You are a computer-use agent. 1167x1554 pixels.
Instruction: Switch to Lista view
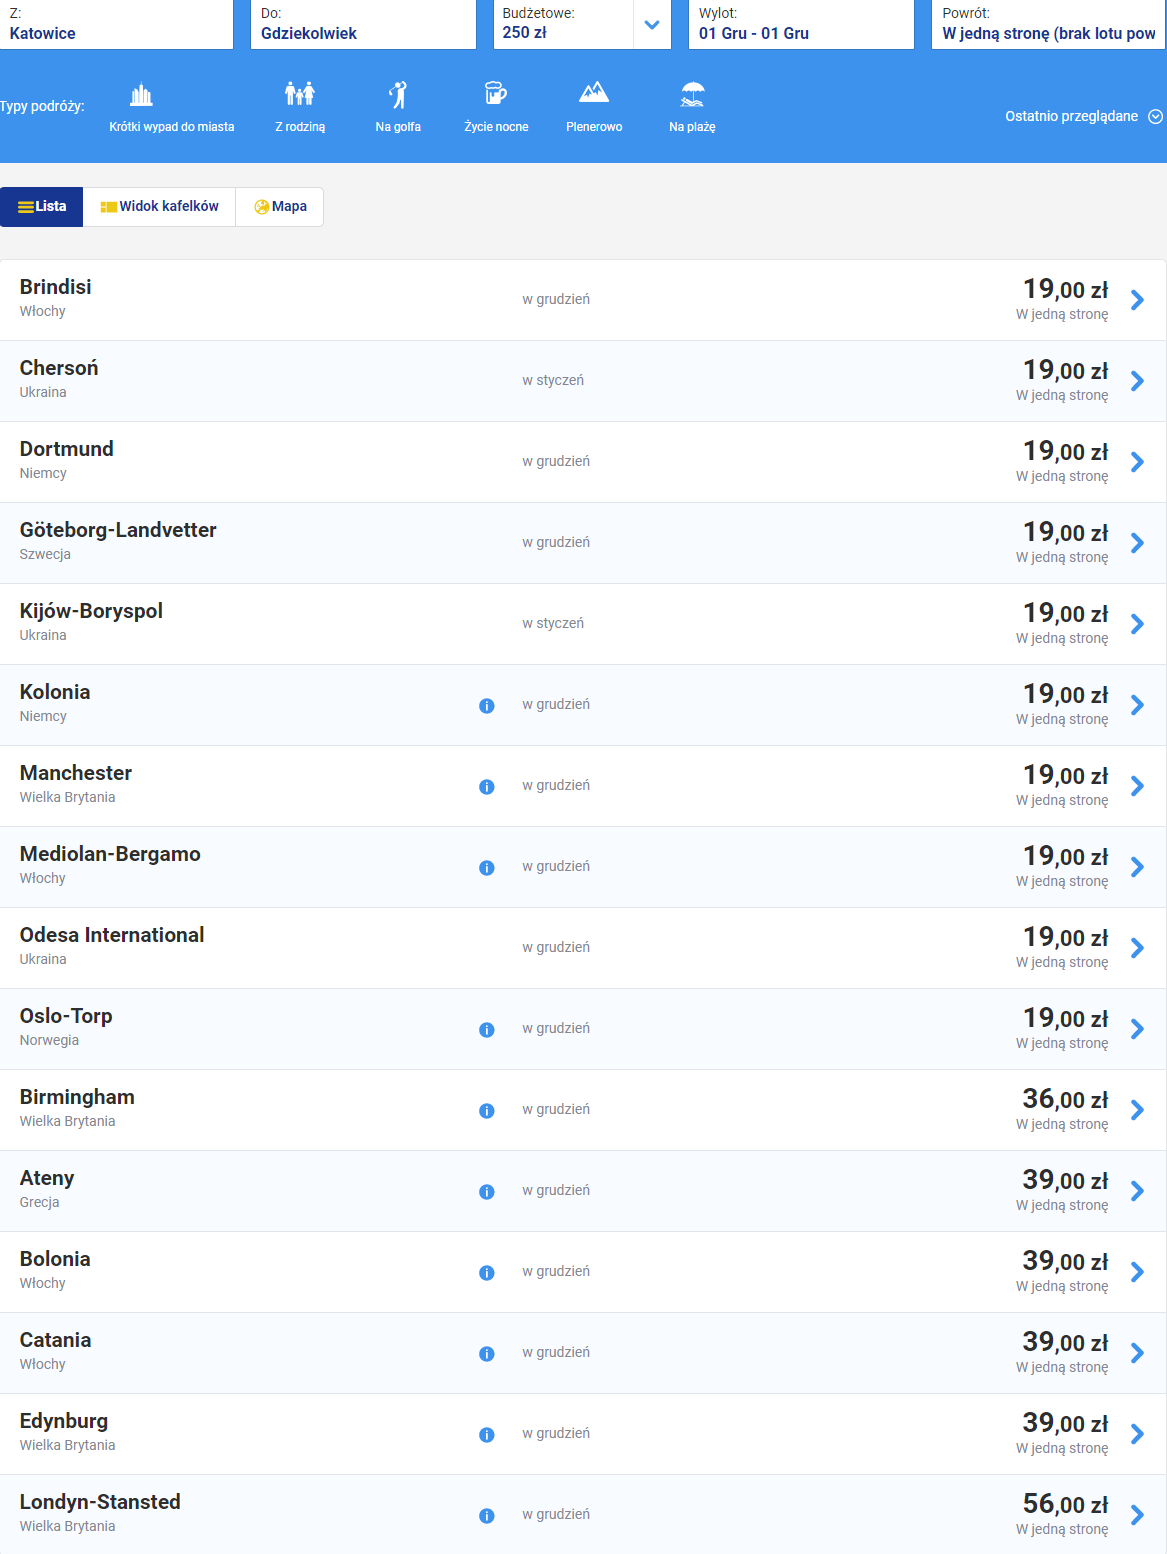point(42,207)
